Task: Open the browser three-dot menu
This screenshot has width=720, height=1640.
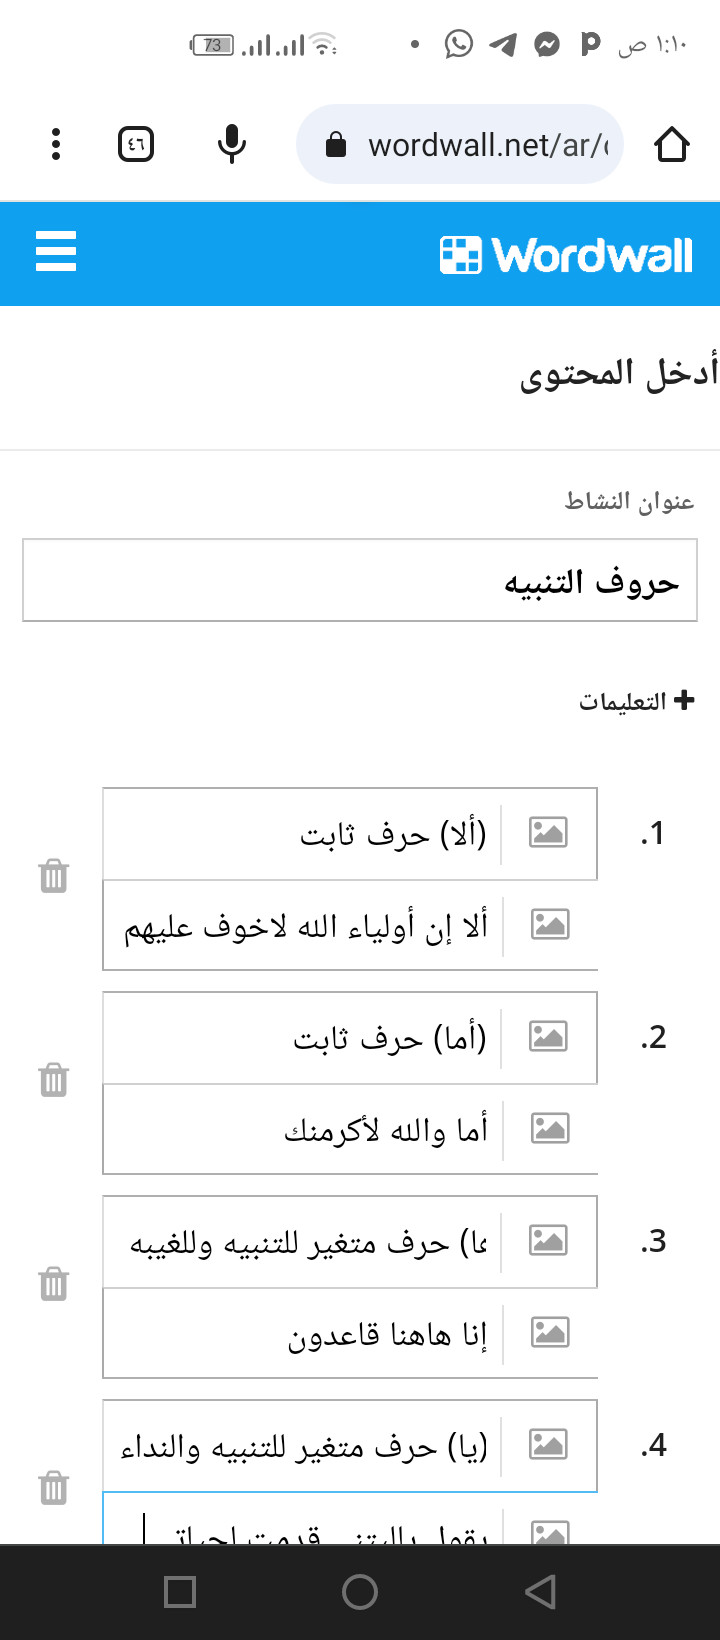Action: [56, 145]
